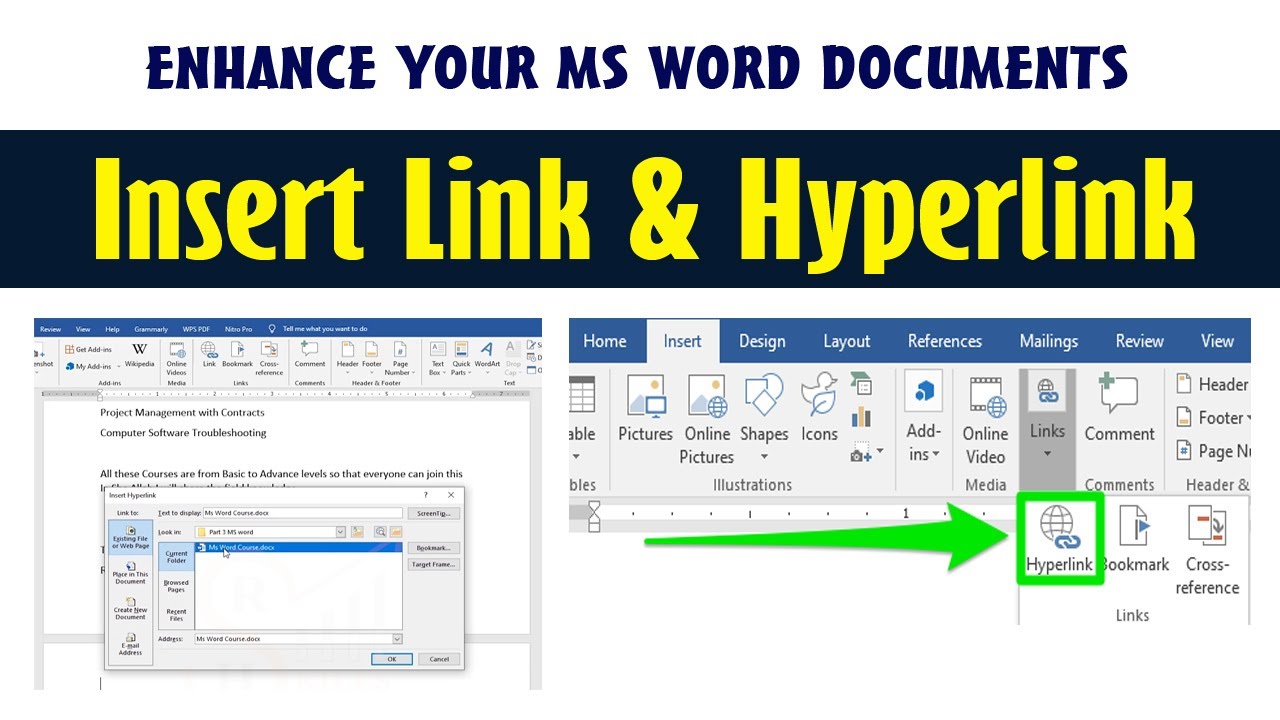Screen dimensions: 1280x720
Task: Insert a Chart from Illustrations group
Action: click(x=861, y=417)
